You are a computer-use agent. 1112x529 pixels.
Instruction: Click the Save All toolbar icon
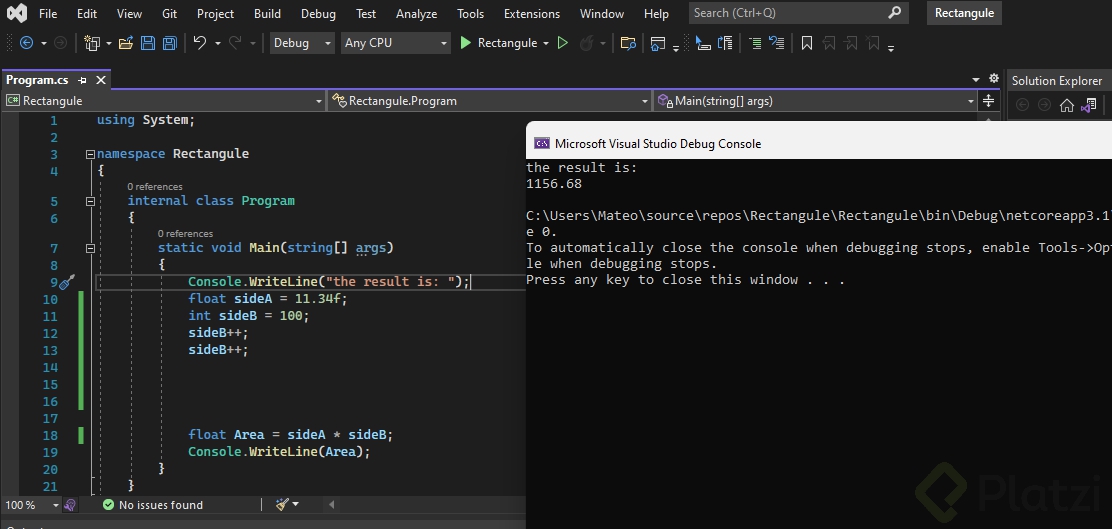click(x=169, y=43)
